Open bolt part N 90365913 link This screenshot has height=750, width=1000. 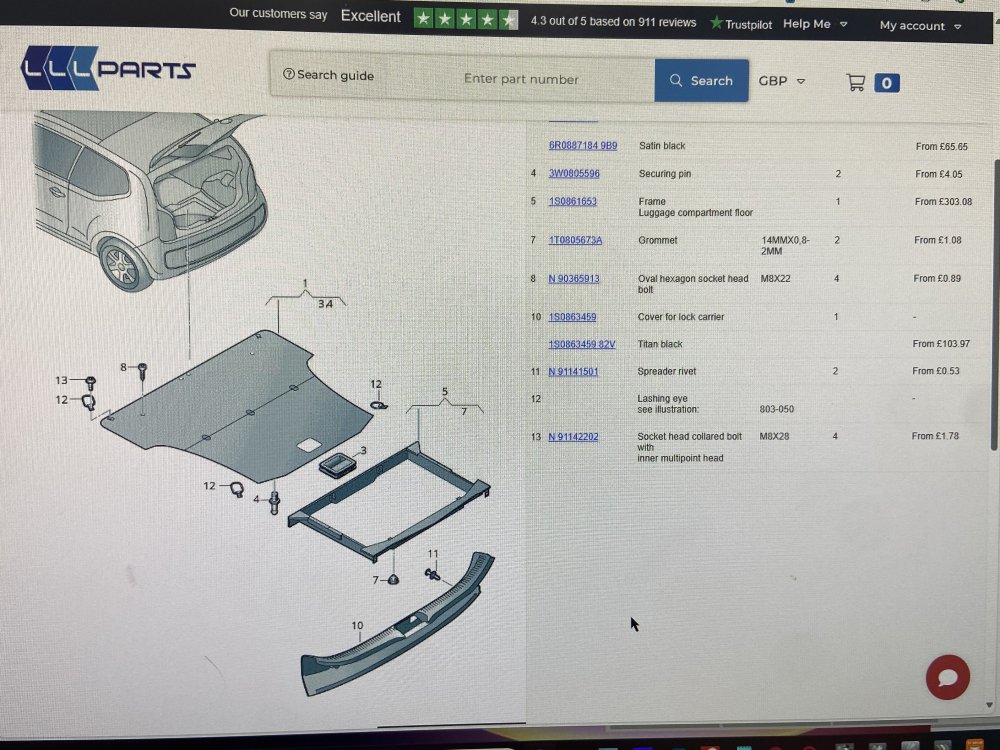tap(573, 279)
